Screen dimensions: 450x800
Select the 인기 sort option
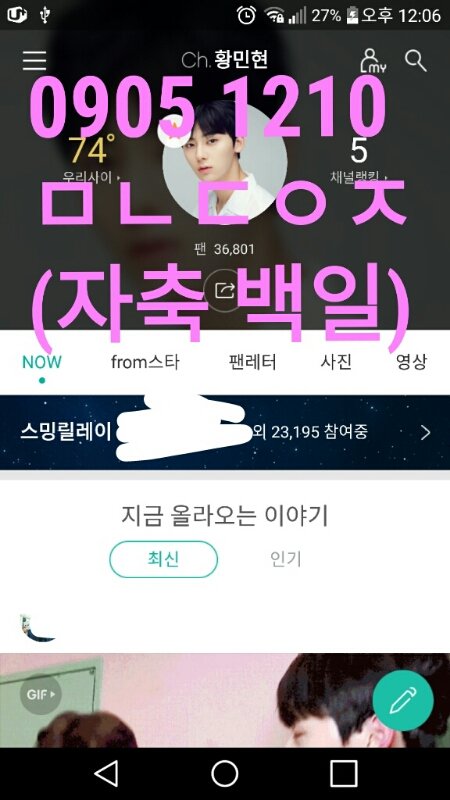pos(286,560)
